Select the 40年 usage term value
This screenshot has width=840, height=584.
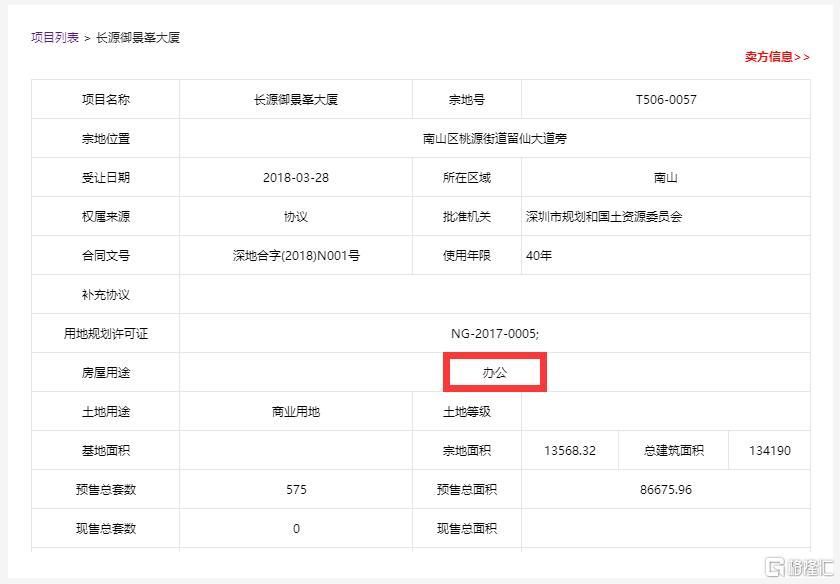(539, 256)
